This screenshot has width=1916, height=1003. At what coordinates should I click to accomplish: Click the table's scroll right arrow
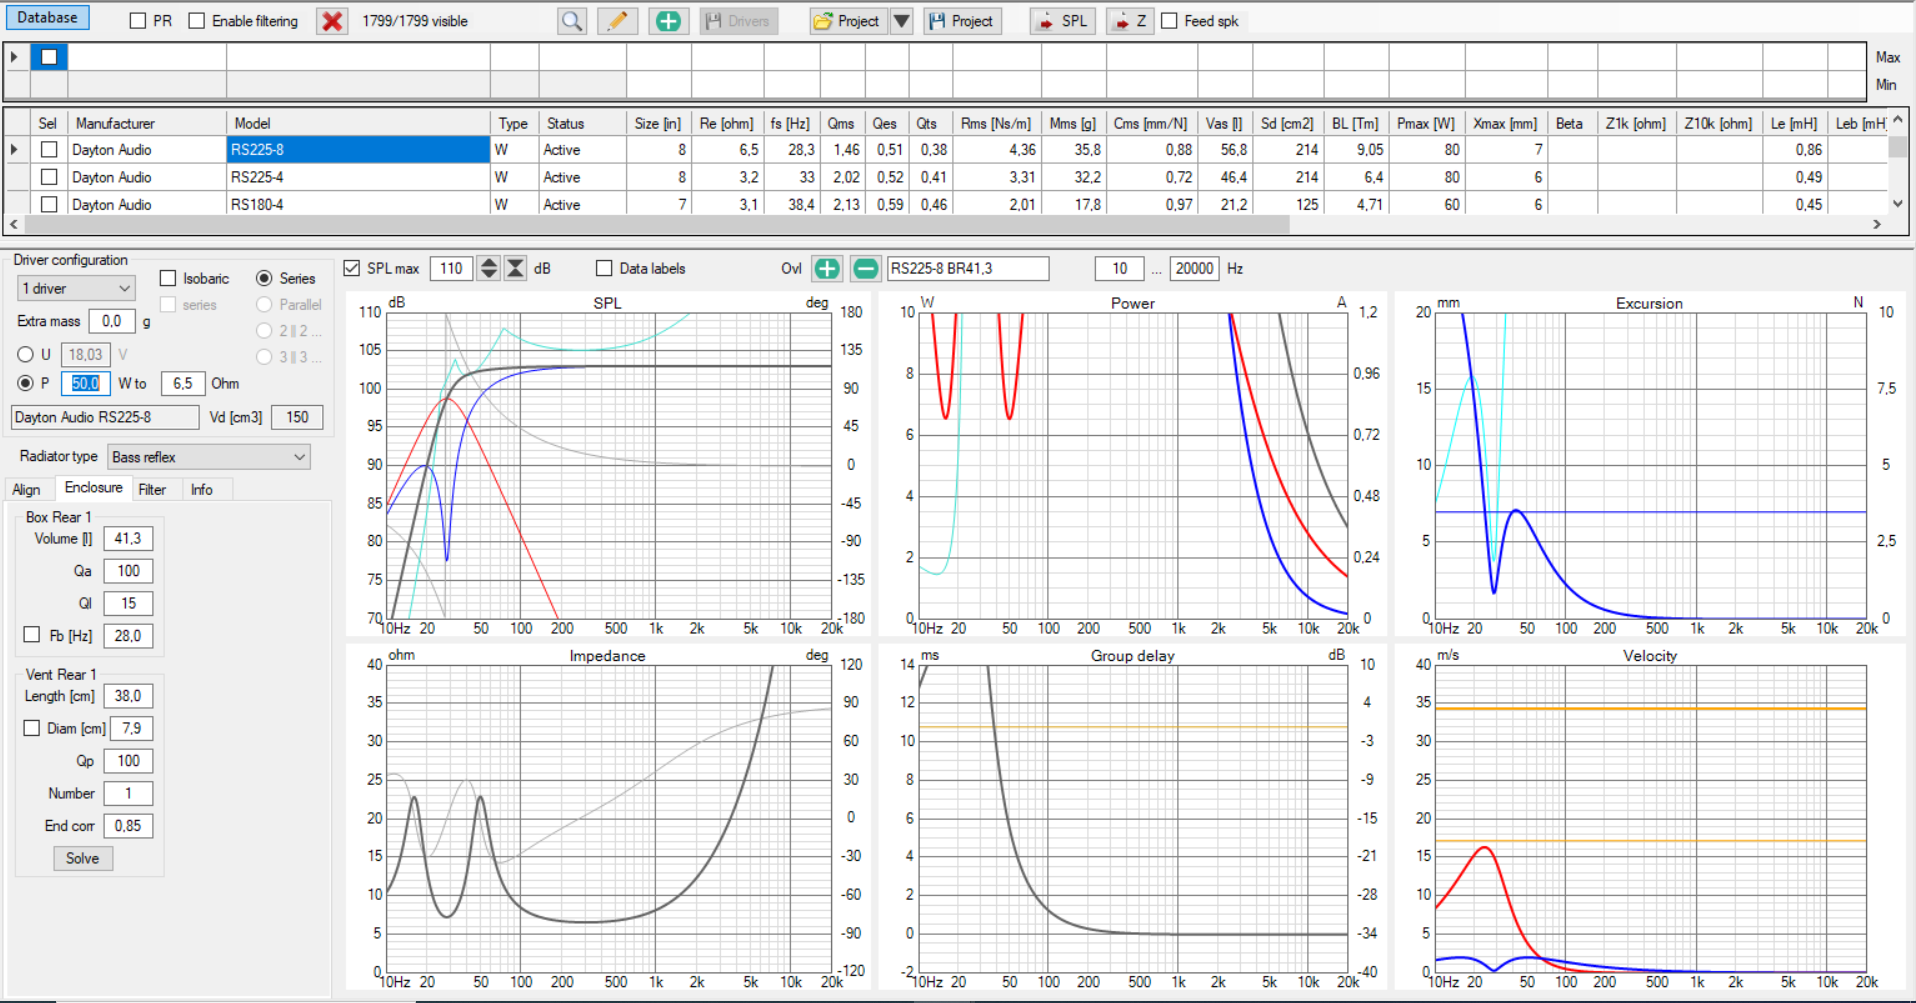point(1877,225)
